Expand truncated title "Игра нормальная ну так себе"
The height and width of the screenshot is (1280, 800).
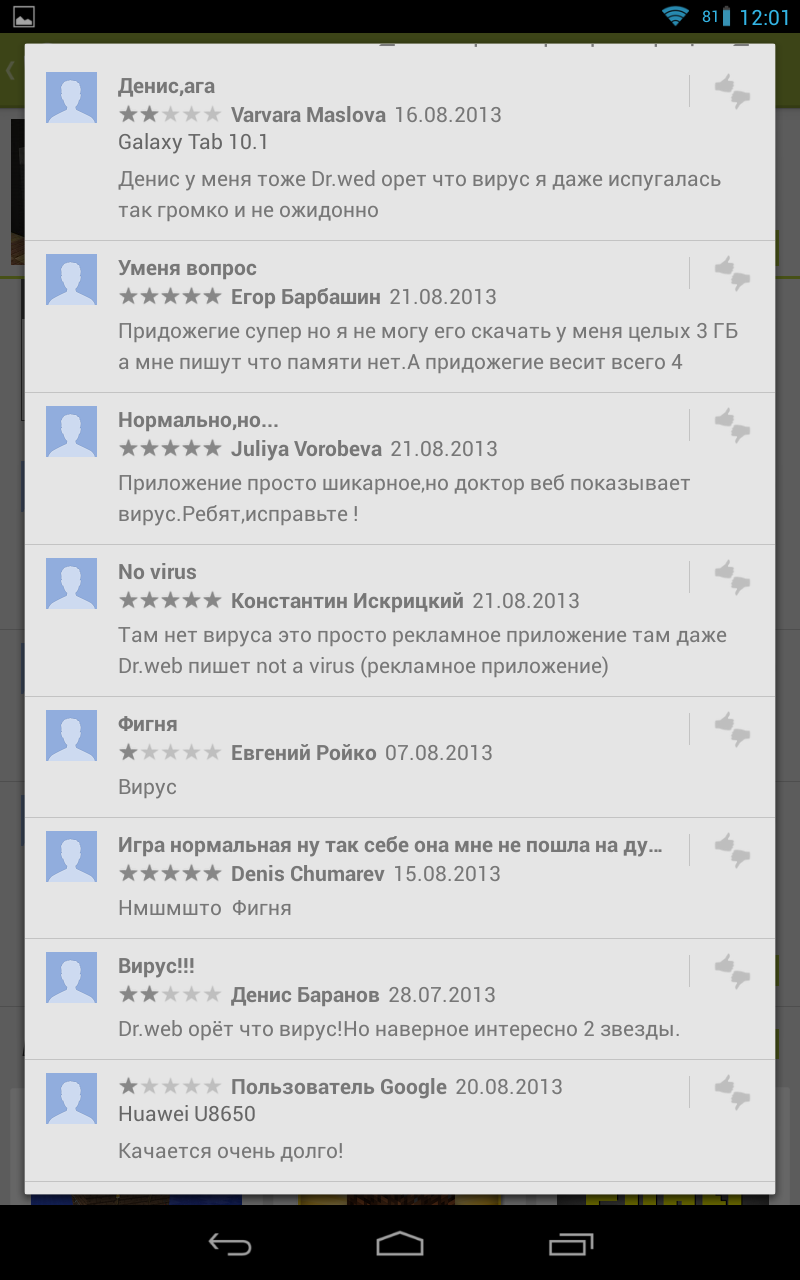coord(390,845)
